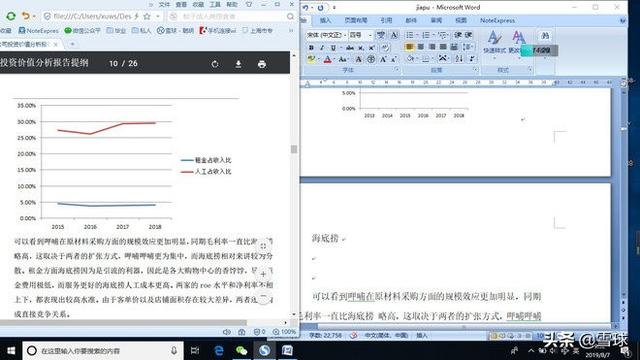Open WeChat from the taskbar
This screenshot has height=360, width=640.
point(242,350)
